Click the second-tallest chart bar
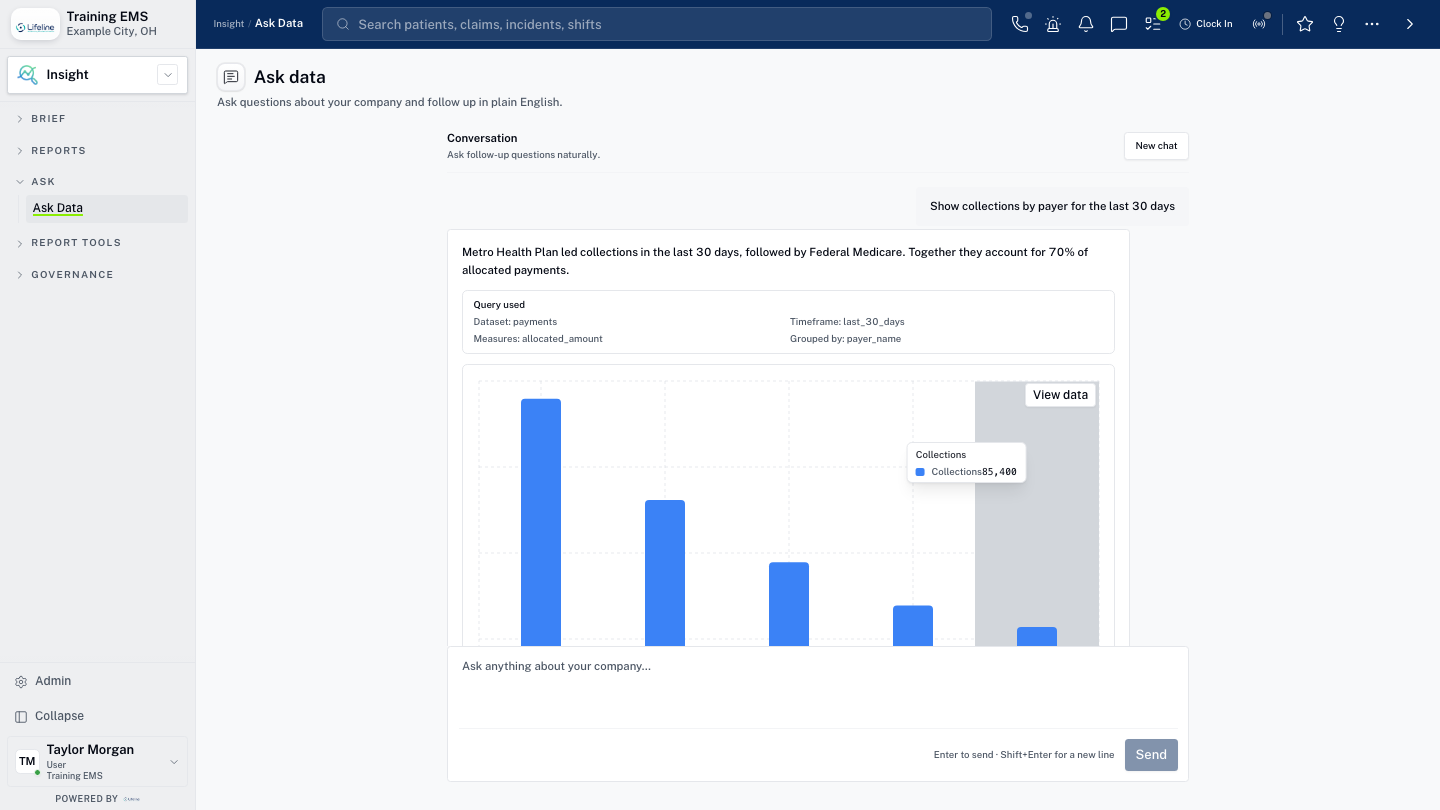Screen dimensions: 1440x810 point(665,573)
